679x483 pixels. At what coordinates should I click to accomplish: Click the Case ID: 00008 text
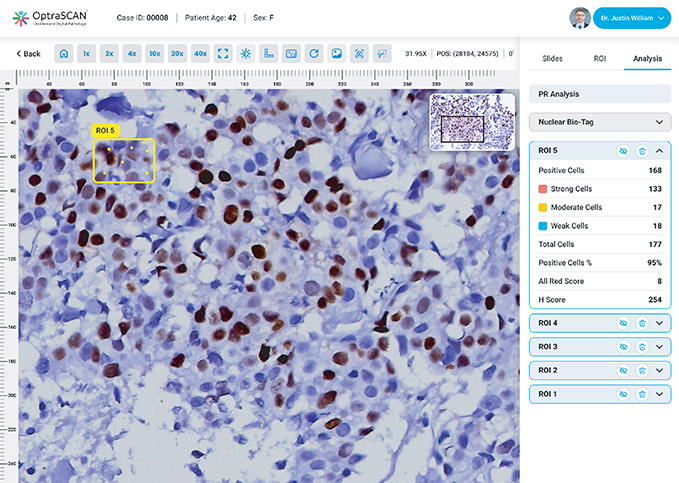coord(142,18)
